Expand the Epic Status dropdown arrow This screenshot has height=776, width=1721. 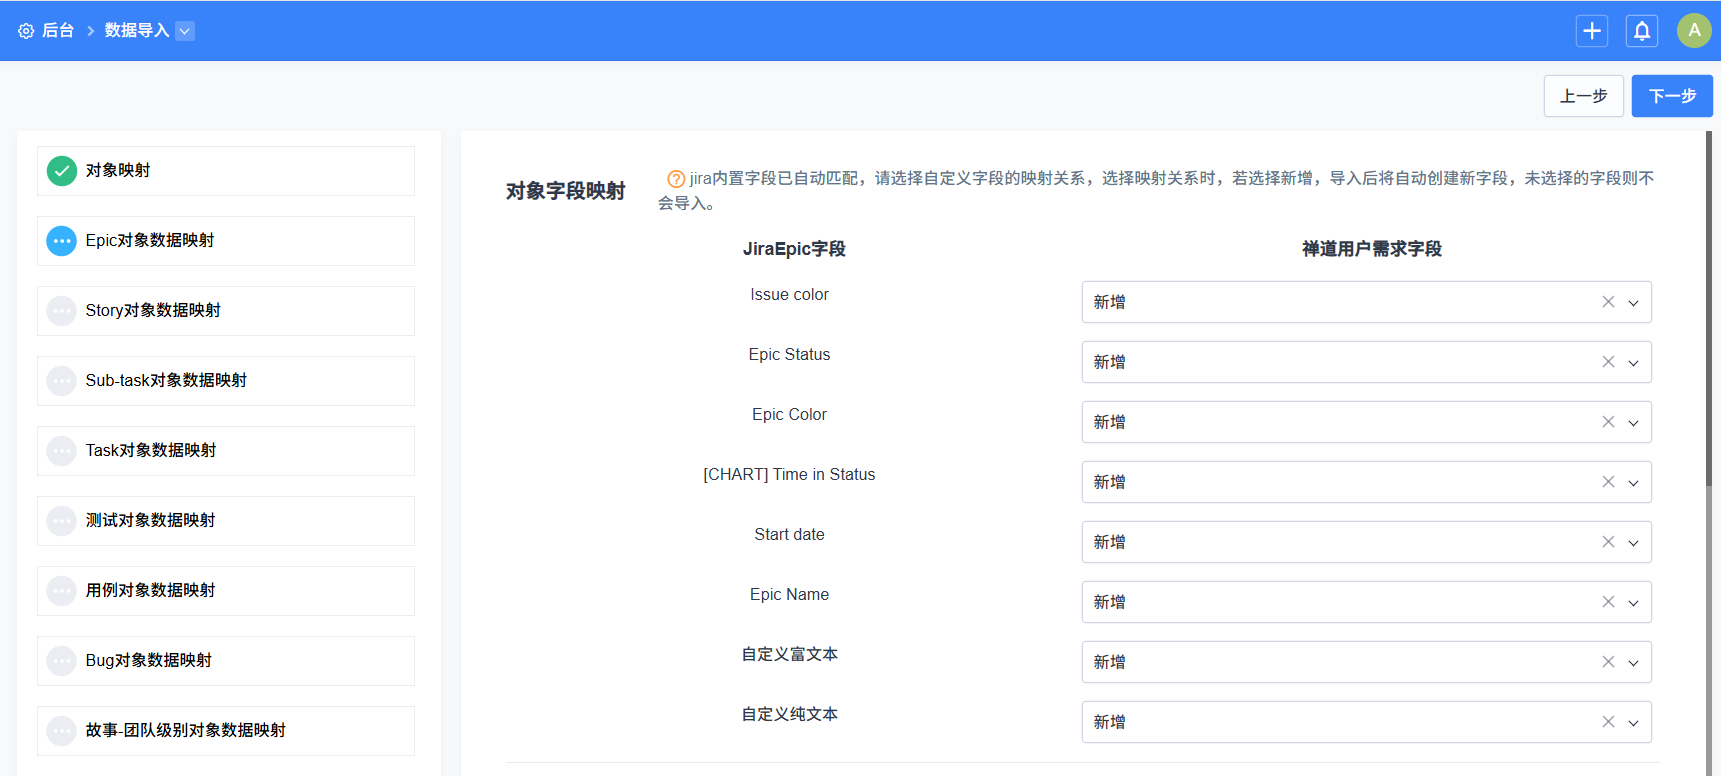pos(1633,363)
